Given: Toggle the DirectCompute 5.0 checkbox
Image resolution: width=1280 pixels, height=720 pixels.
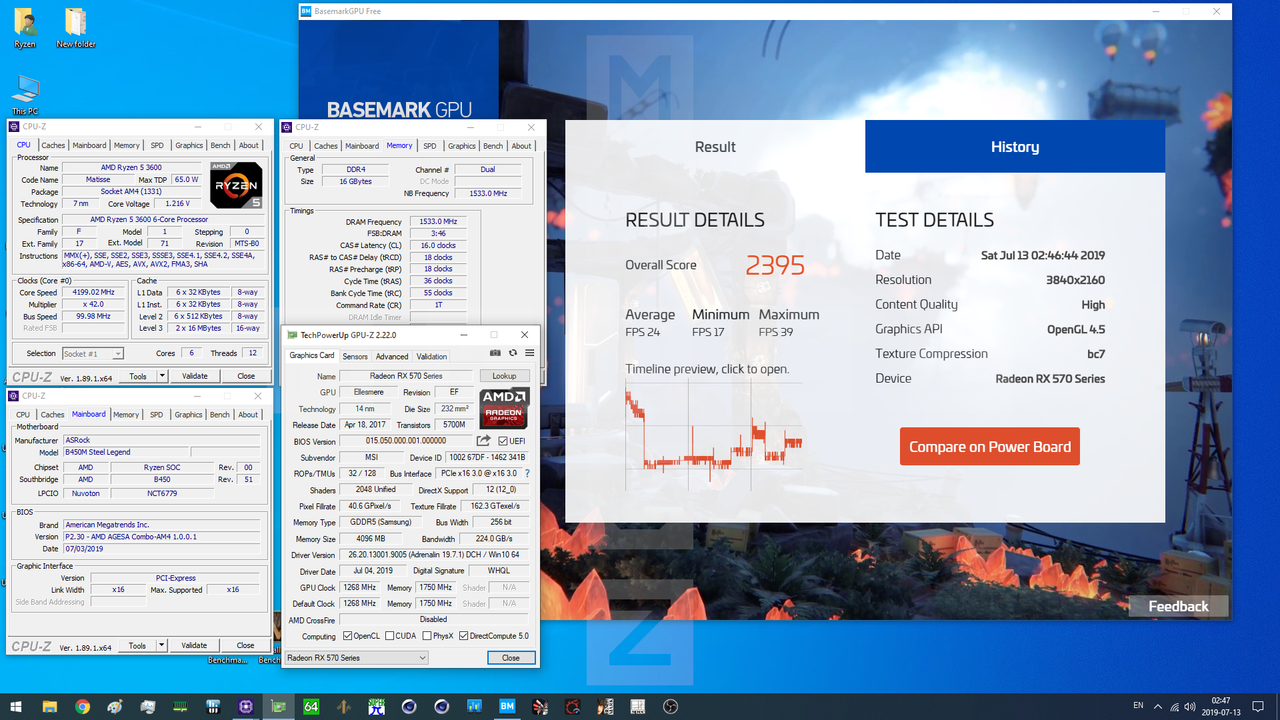Looking at the screenshot, I should 464,636.
